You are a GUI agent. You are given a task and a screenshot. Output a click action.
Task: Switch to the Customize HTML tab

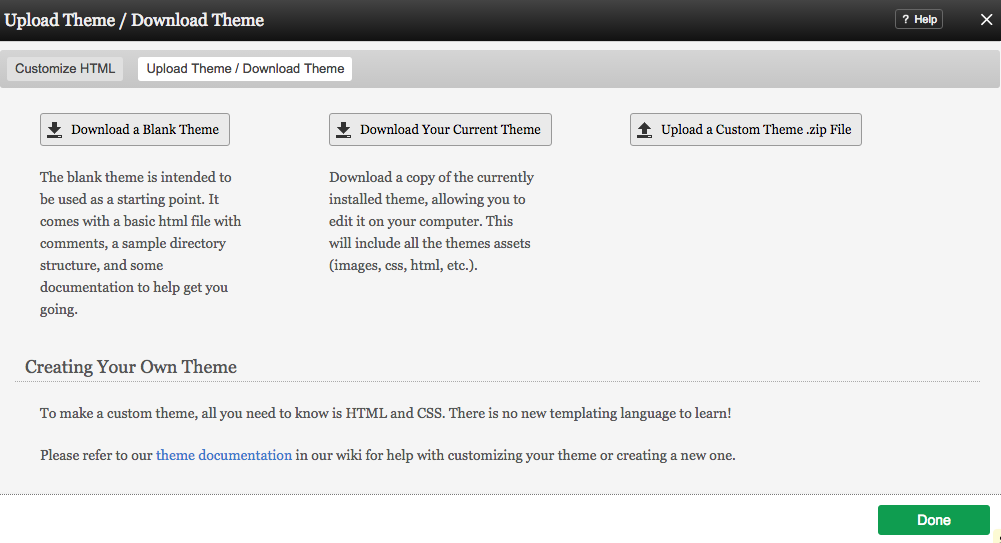[x=65, y=69]
